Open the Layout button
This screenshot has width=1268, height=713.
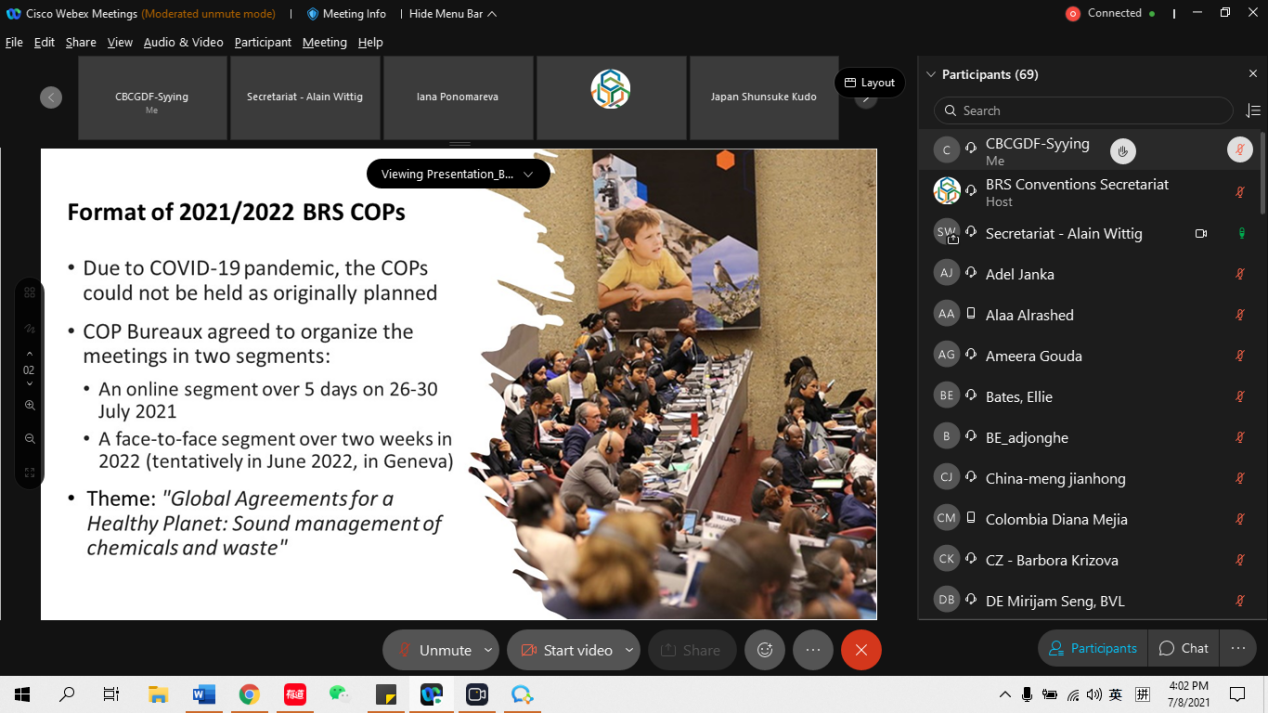869,83
